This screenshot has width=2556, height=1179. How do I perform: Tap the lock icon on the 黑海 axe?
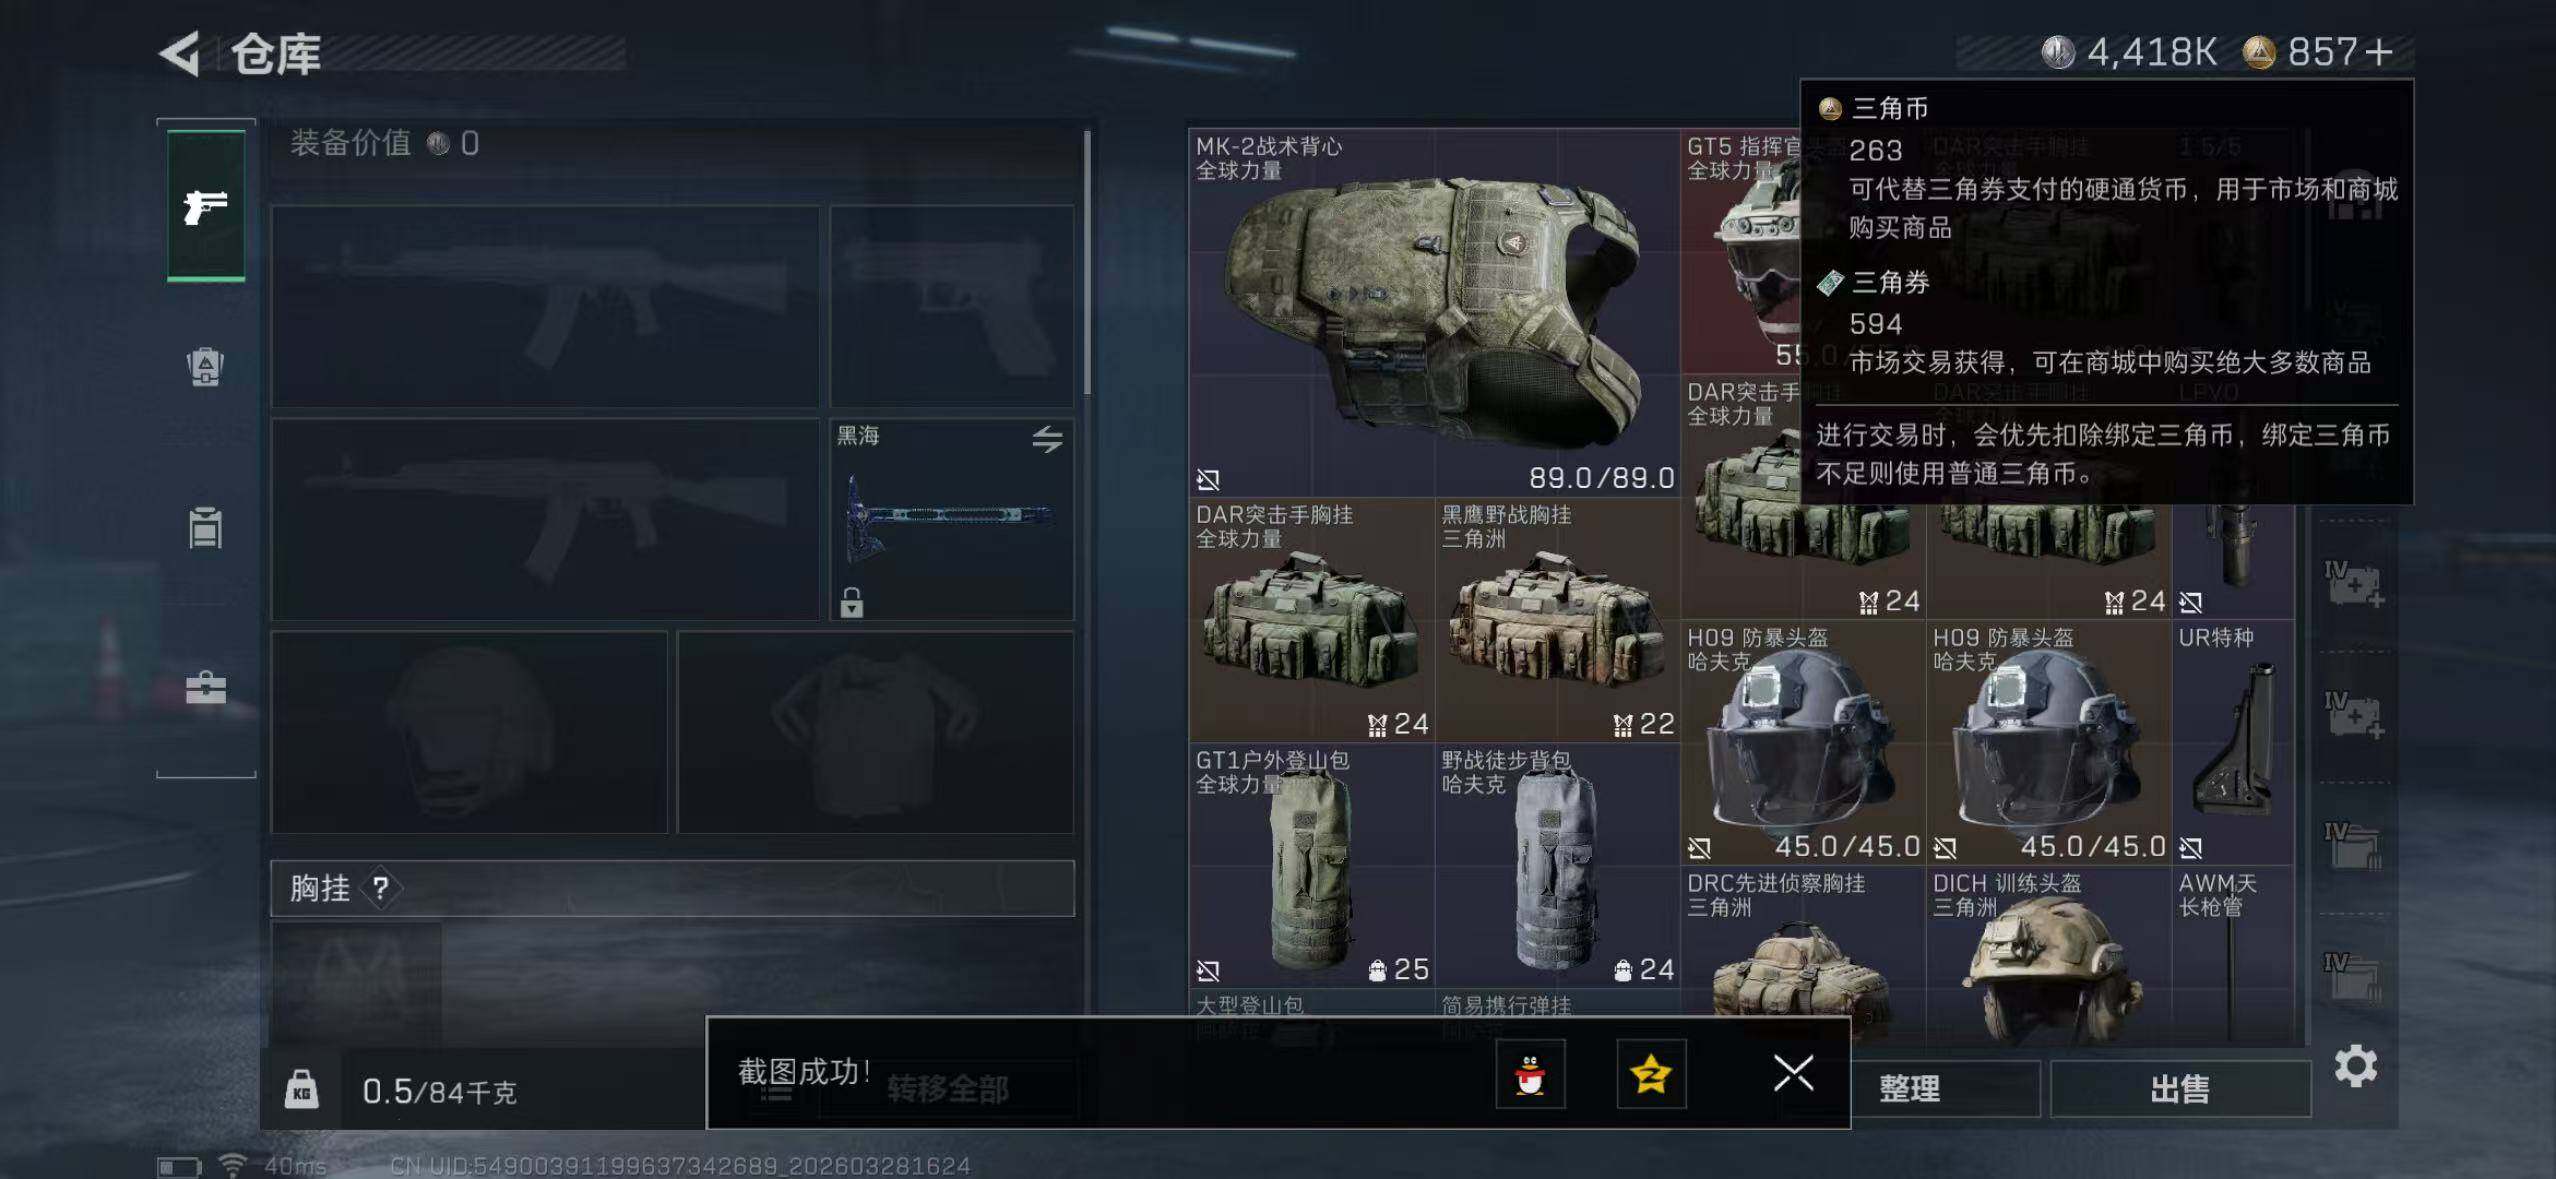851,602
